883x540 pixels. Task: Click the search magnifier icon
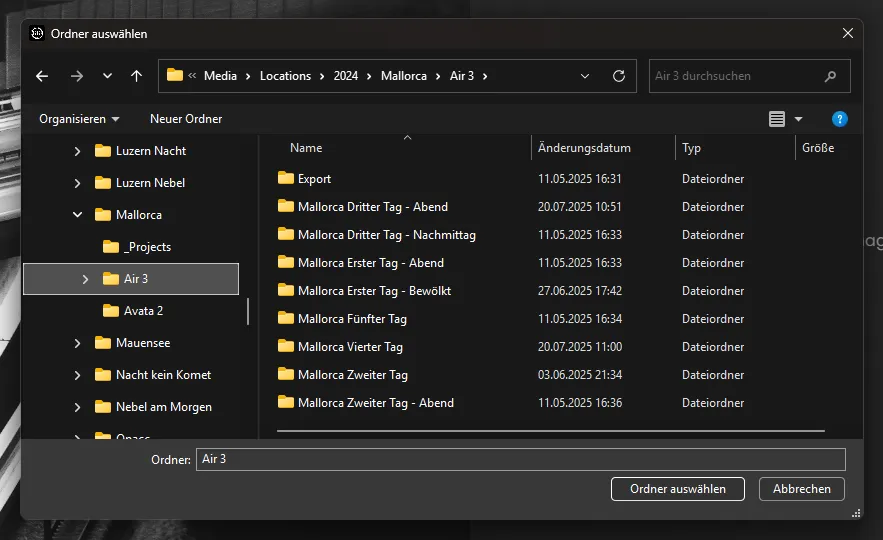coord(830,76)
